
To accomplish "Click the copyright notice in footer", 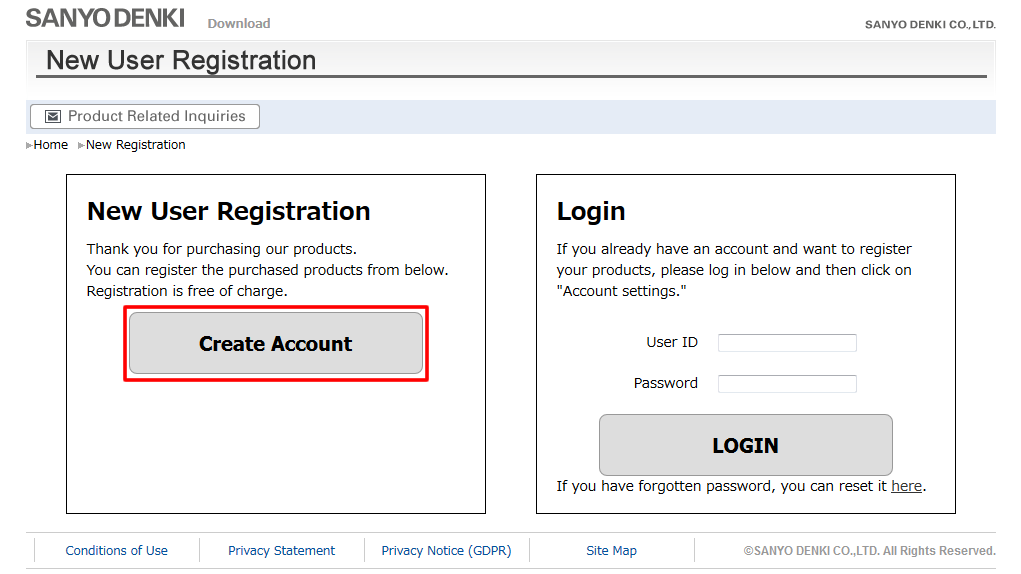I will pyautogui.click(x=869, y=551).
